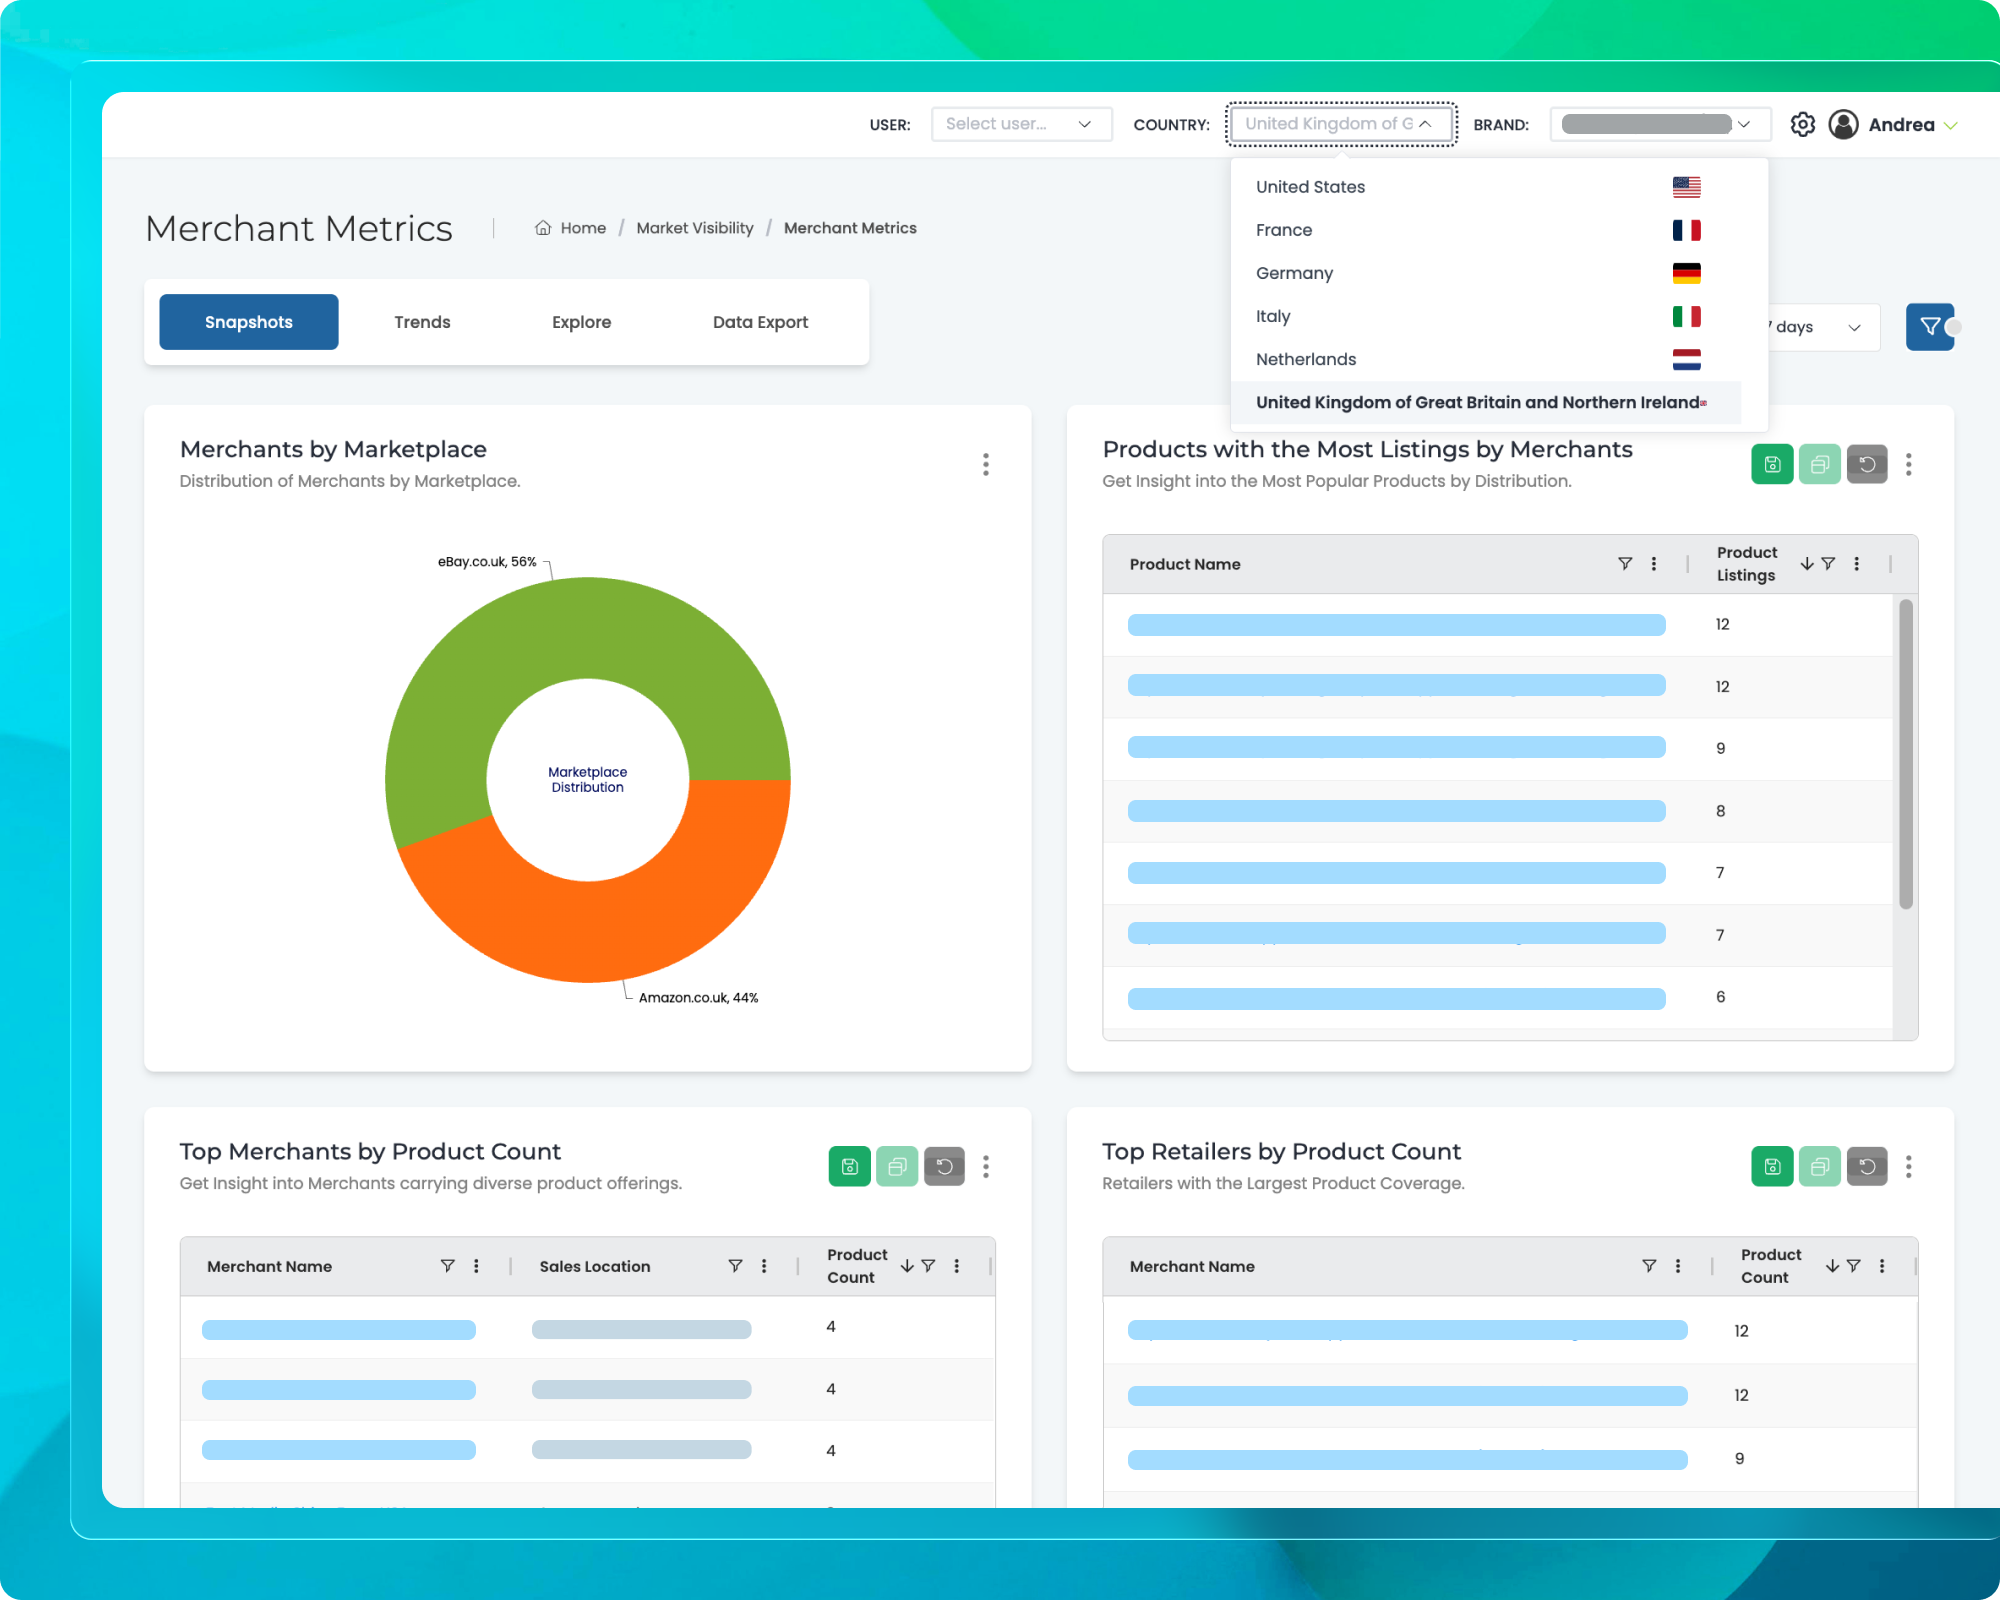Screen dimensions: 2000x1600
Task: Switch to the Trends tab
Action: point(422,321)
